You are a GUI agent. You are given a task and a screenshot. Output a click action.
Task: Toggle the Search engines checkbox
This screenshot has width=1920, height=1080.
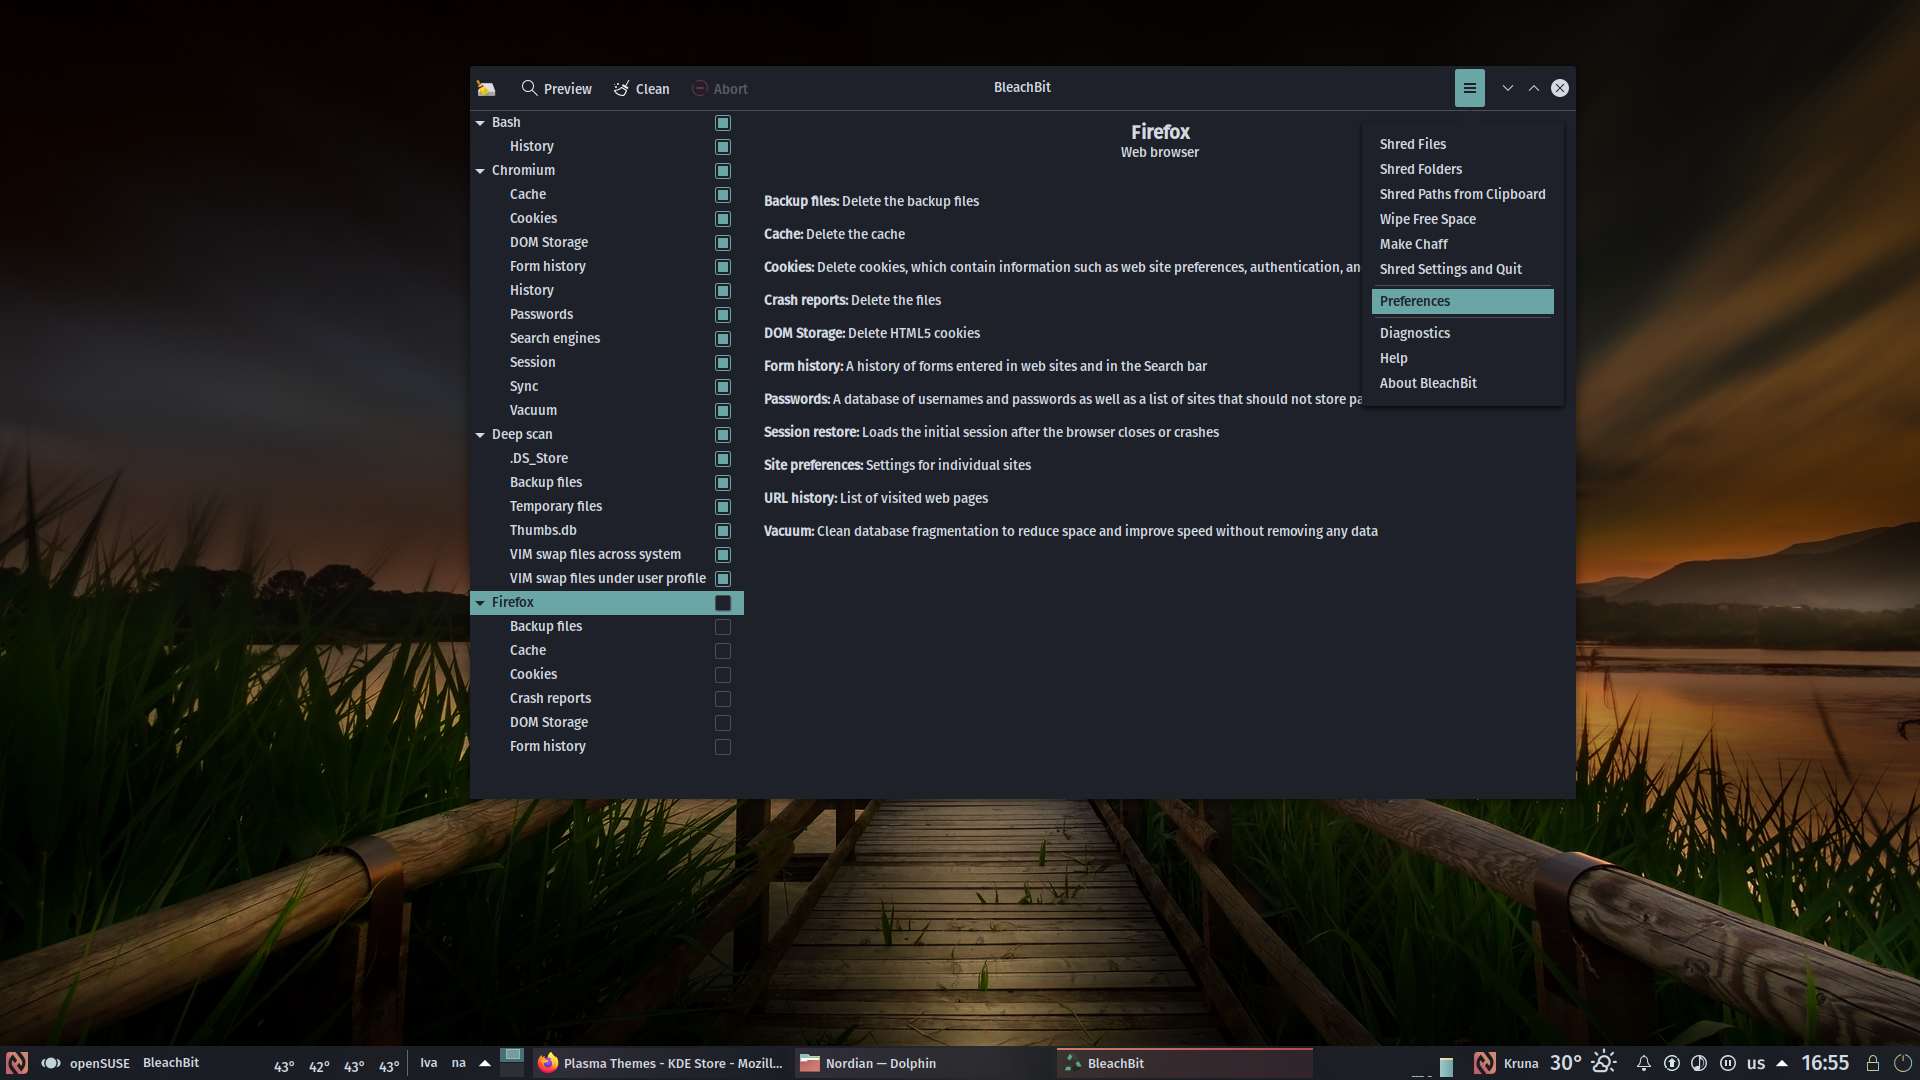pos(723,339)
